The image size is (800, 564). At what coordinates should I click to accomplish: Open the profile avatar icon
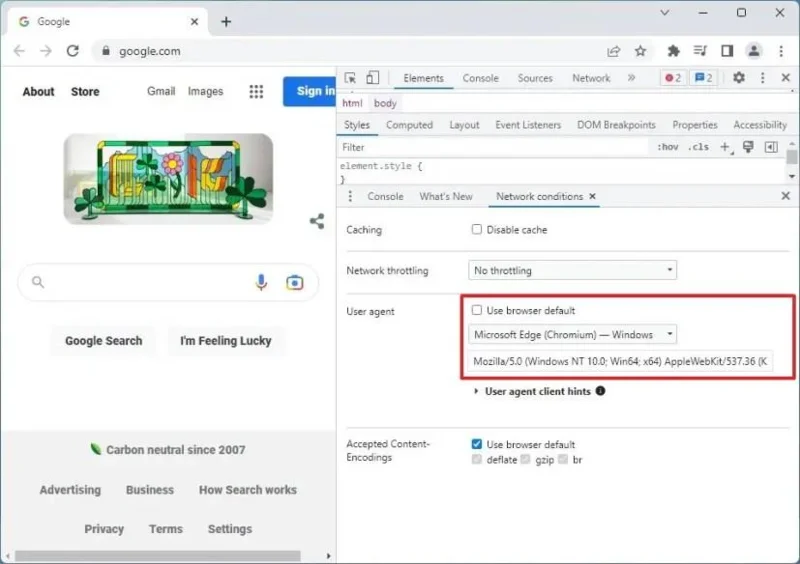(x=754, y=51)
